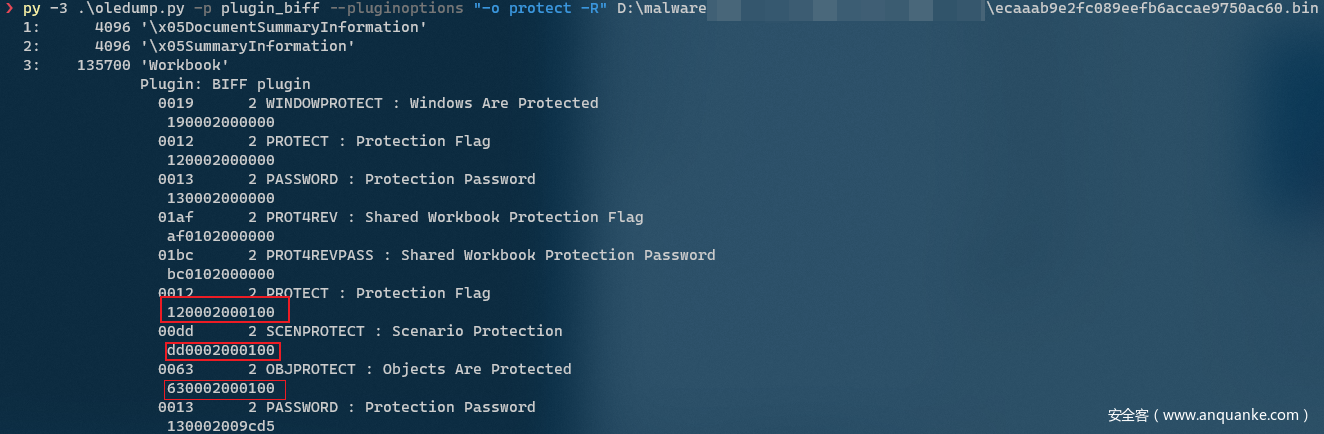Select the hex data af0102000000
This screenshot has width=1324, height=434.
coord(221,236)
